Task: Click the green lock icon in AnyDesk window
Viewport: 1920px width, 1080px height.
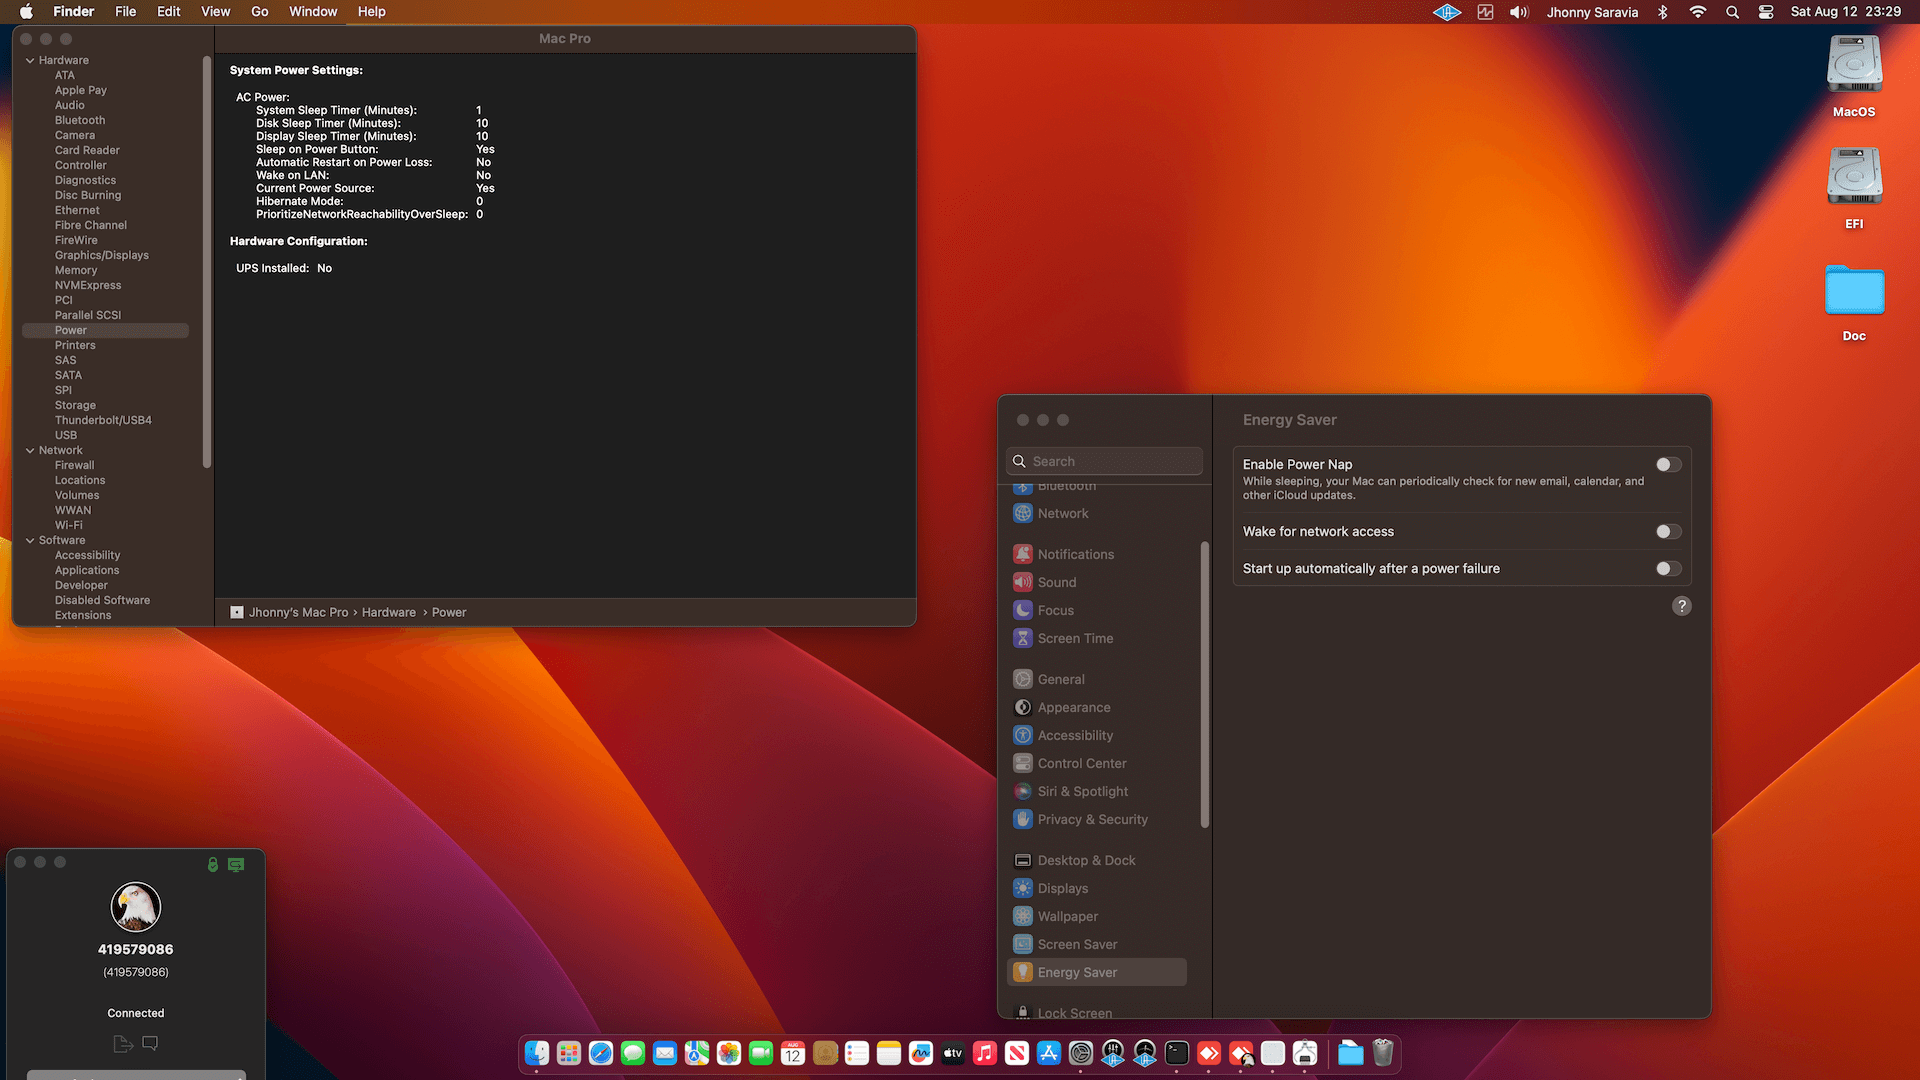Action: coord(213,865)
